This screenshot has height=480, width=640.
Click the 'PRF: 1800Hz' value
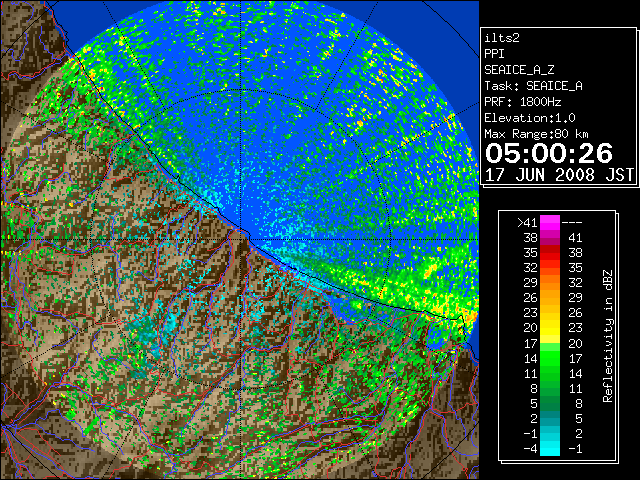(523, 102)
